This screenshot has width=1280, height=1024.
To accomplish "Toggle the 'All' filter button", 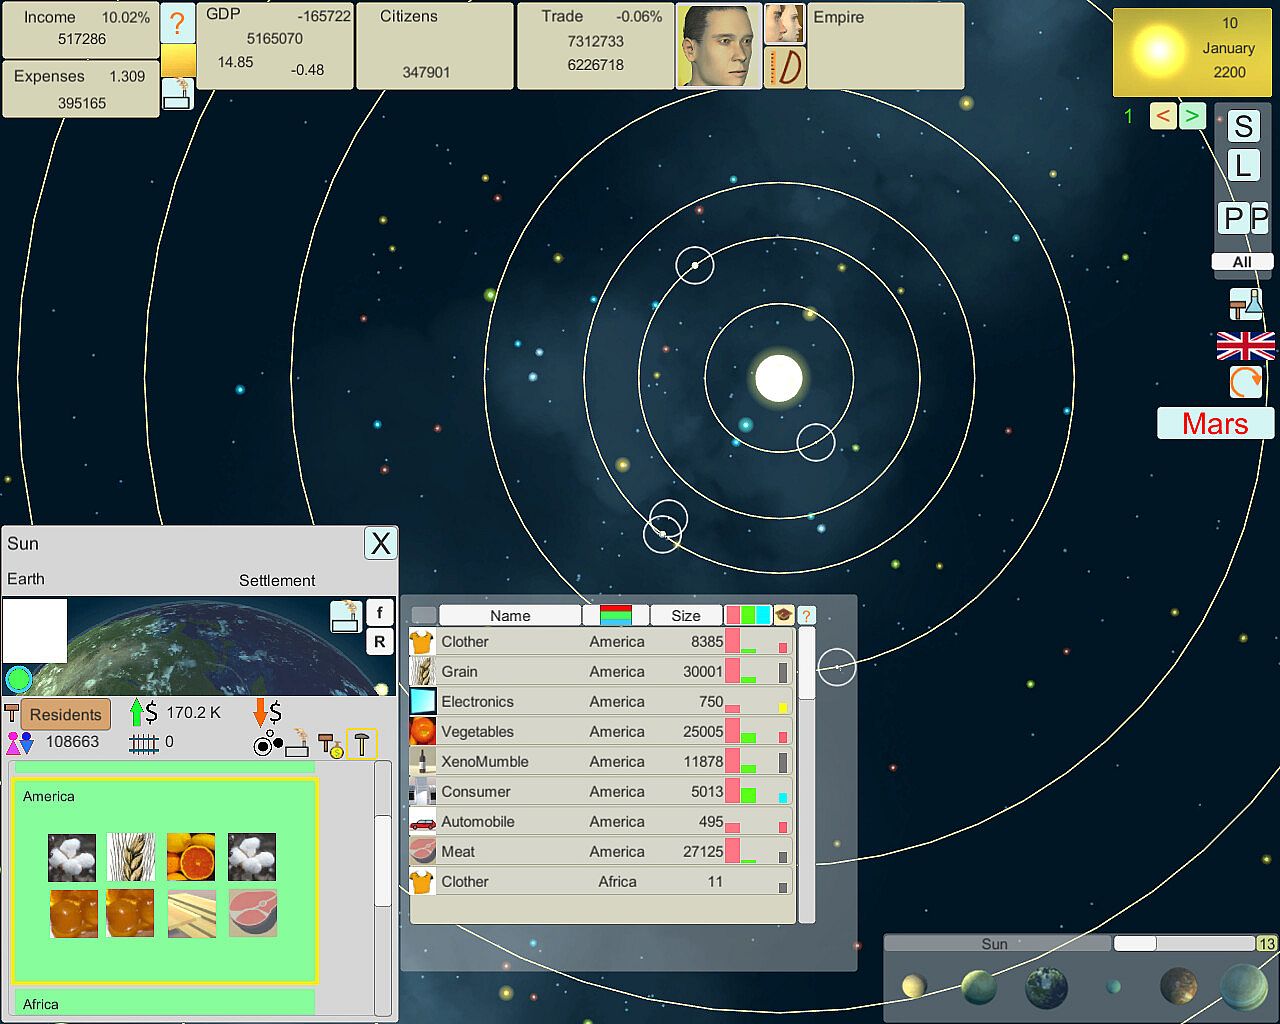I will pyautogui.click(x=1242, y=262).
